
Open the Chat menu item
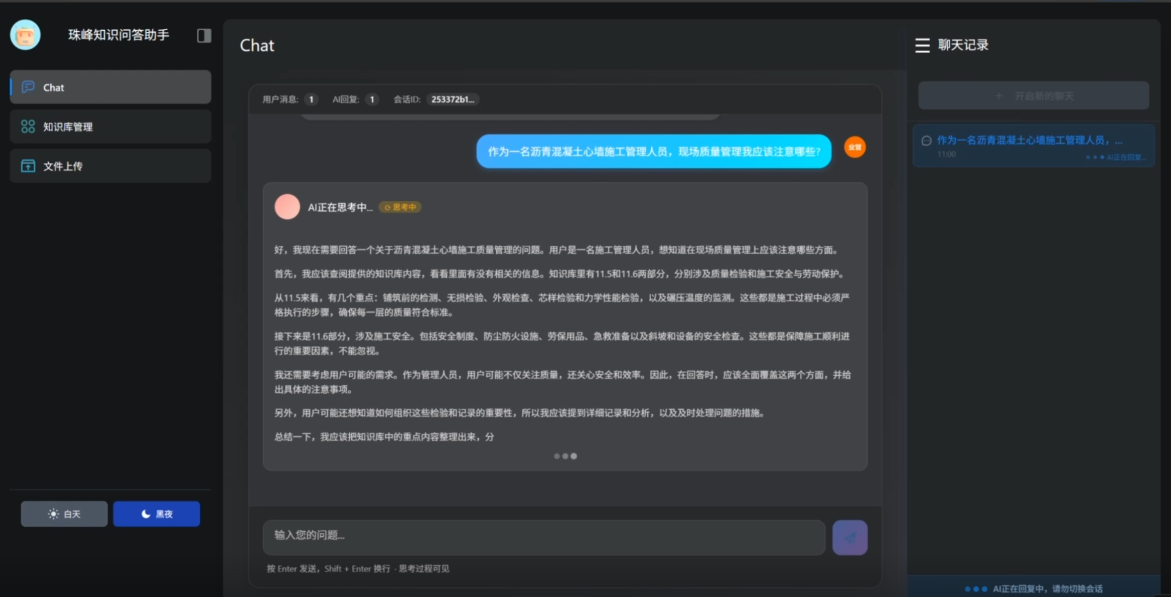(110, 87)
